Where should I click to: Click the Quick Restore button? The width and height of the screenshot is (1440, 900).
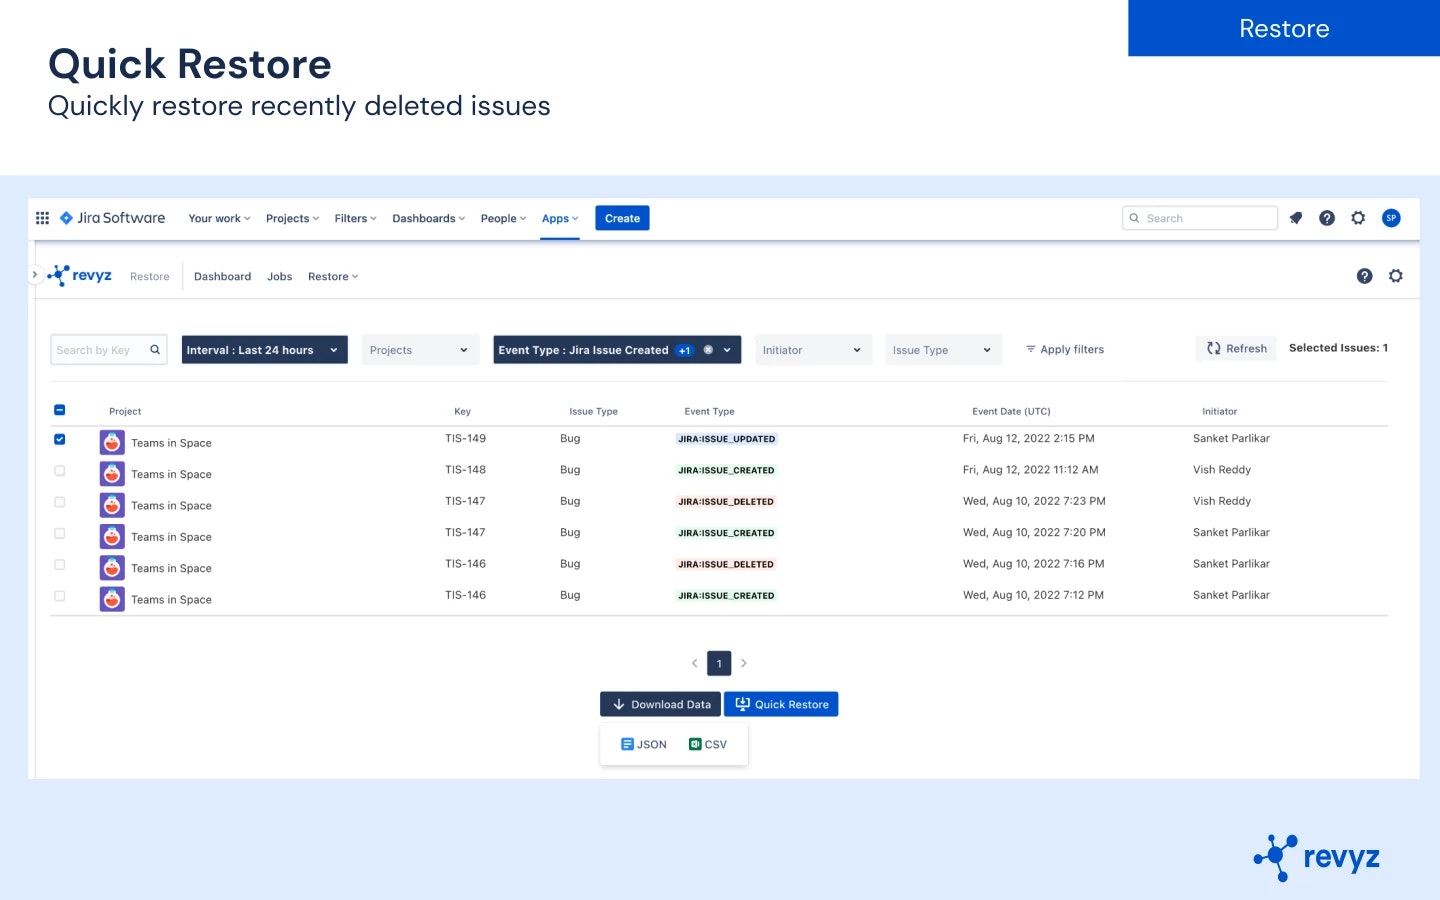pos(781,704)
